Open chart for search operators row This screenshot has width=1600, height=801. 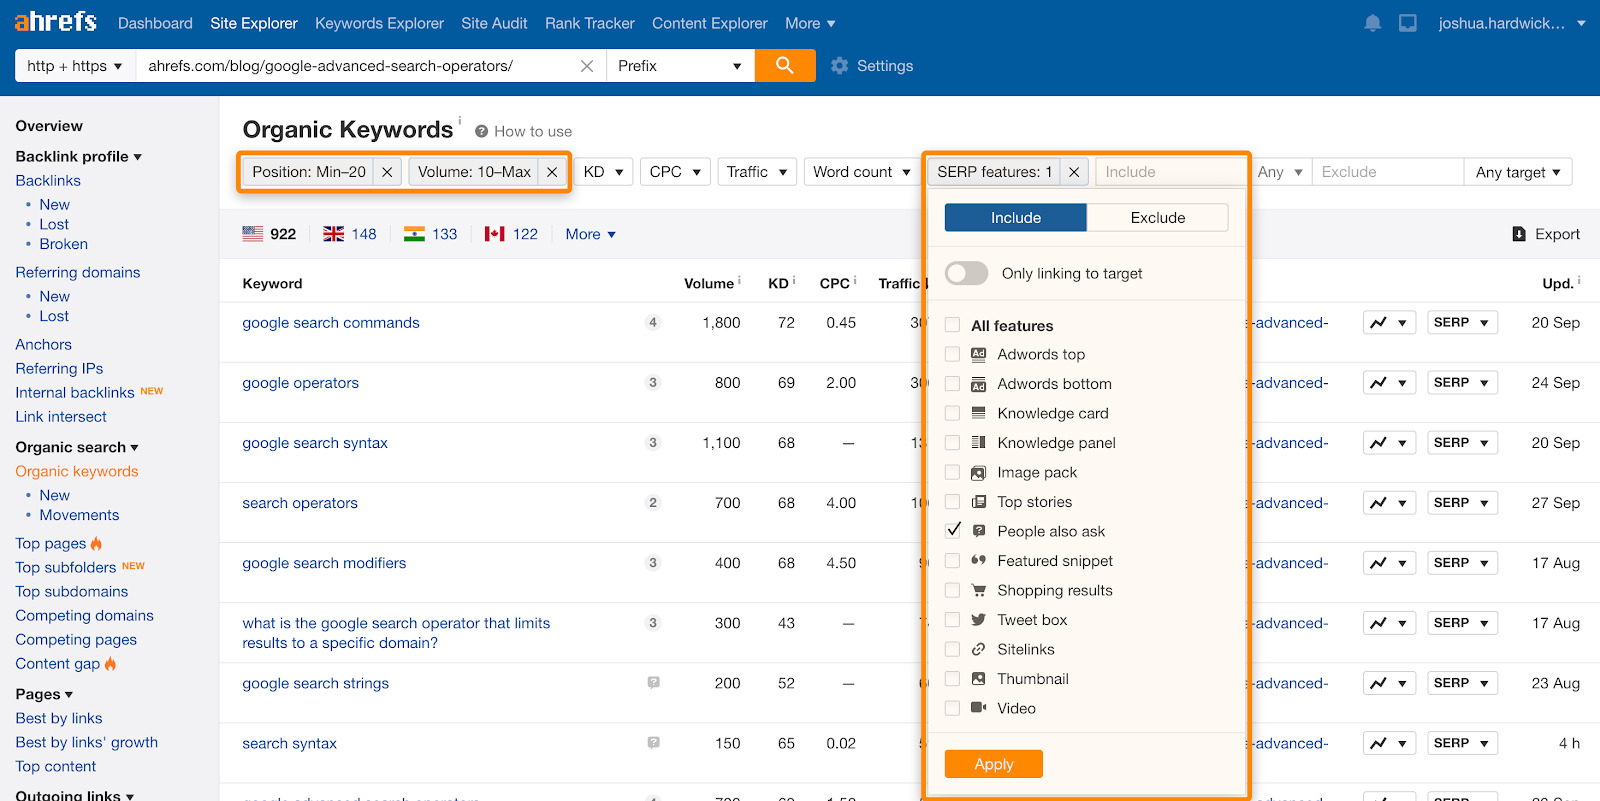click(1389, 503)
